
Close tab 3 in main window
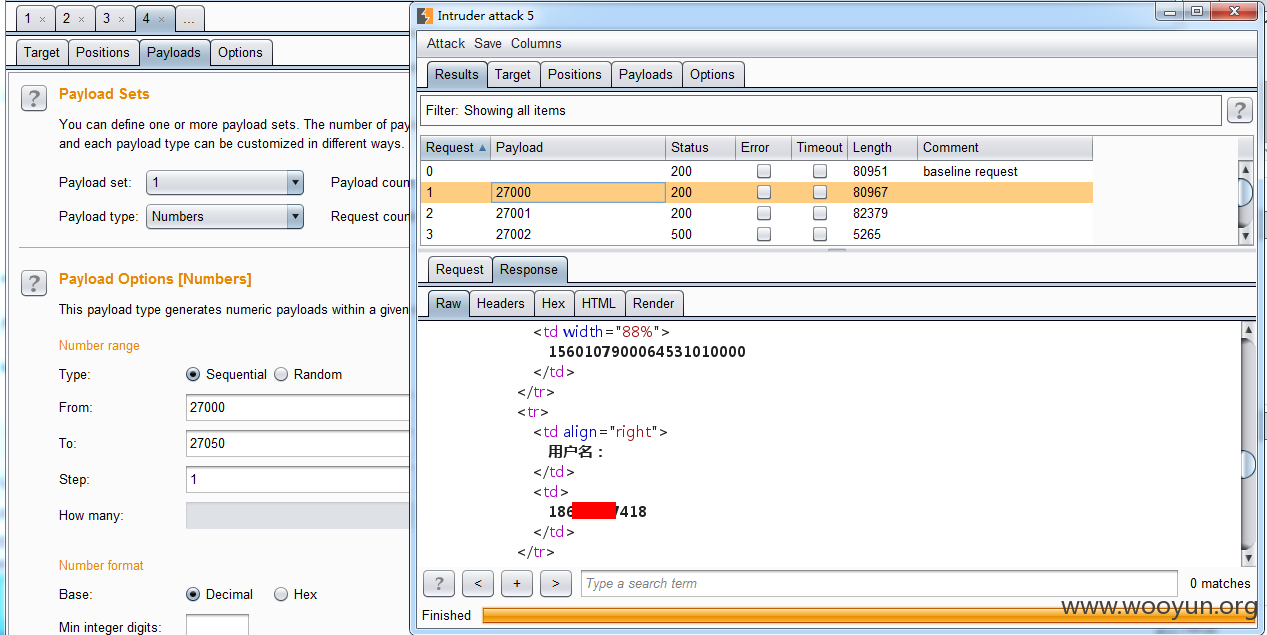click(121, 19)
